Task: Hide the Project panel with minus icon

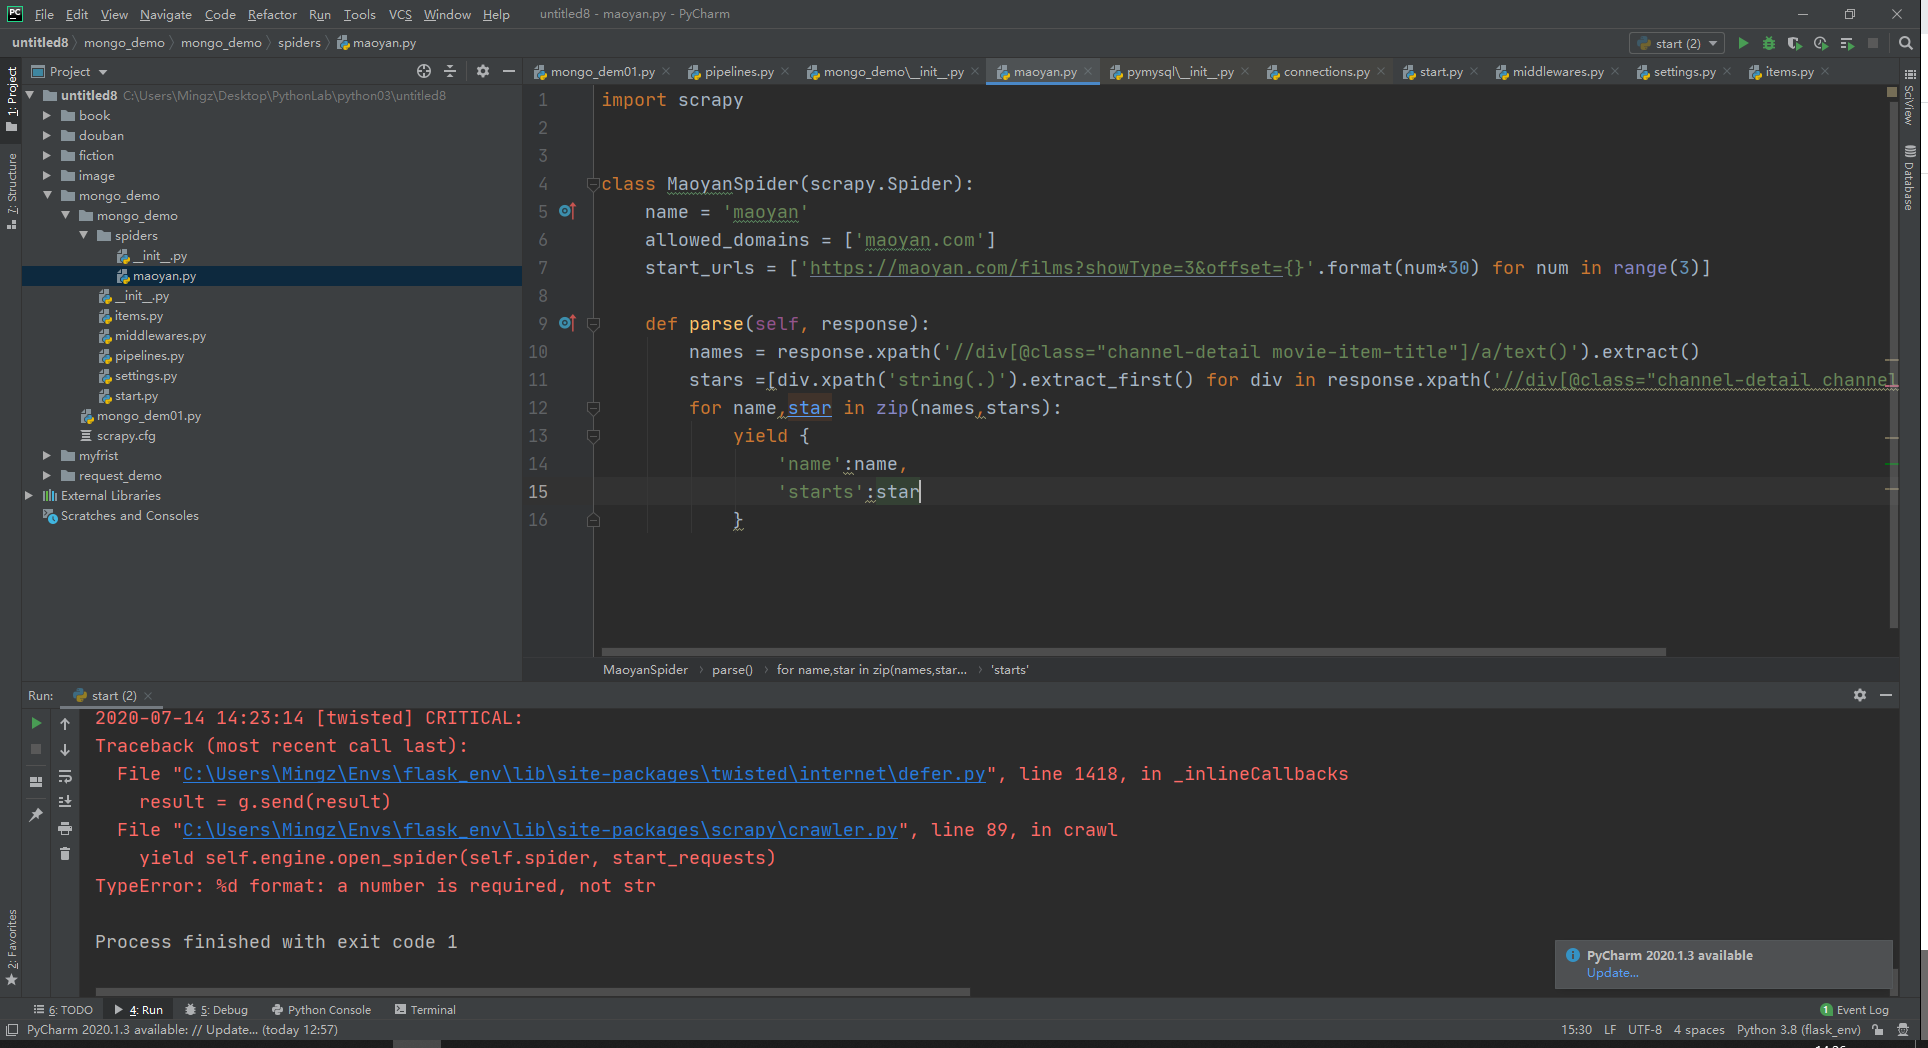Action: pos(508,71)
